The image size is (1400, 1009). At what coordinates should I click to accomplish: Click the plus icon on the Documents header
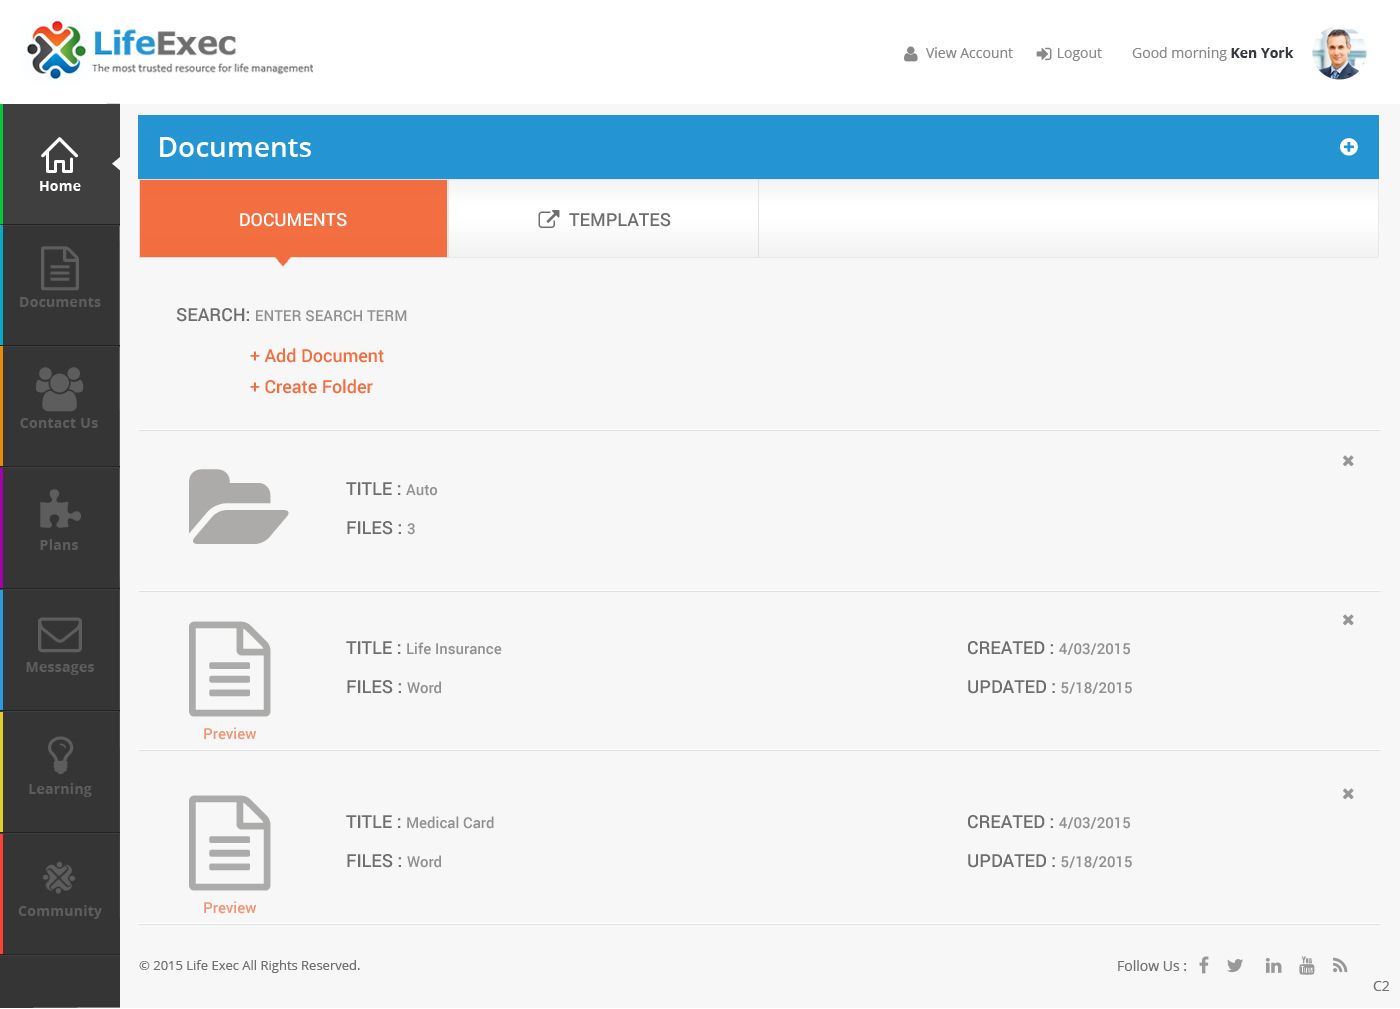(x=1349, y=146)
